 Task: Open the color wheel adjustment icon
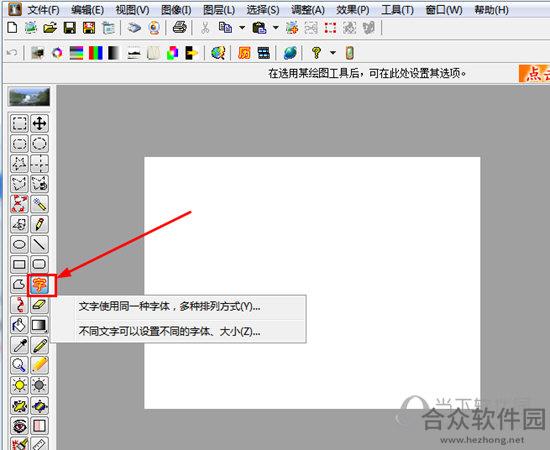pos(57,53)
